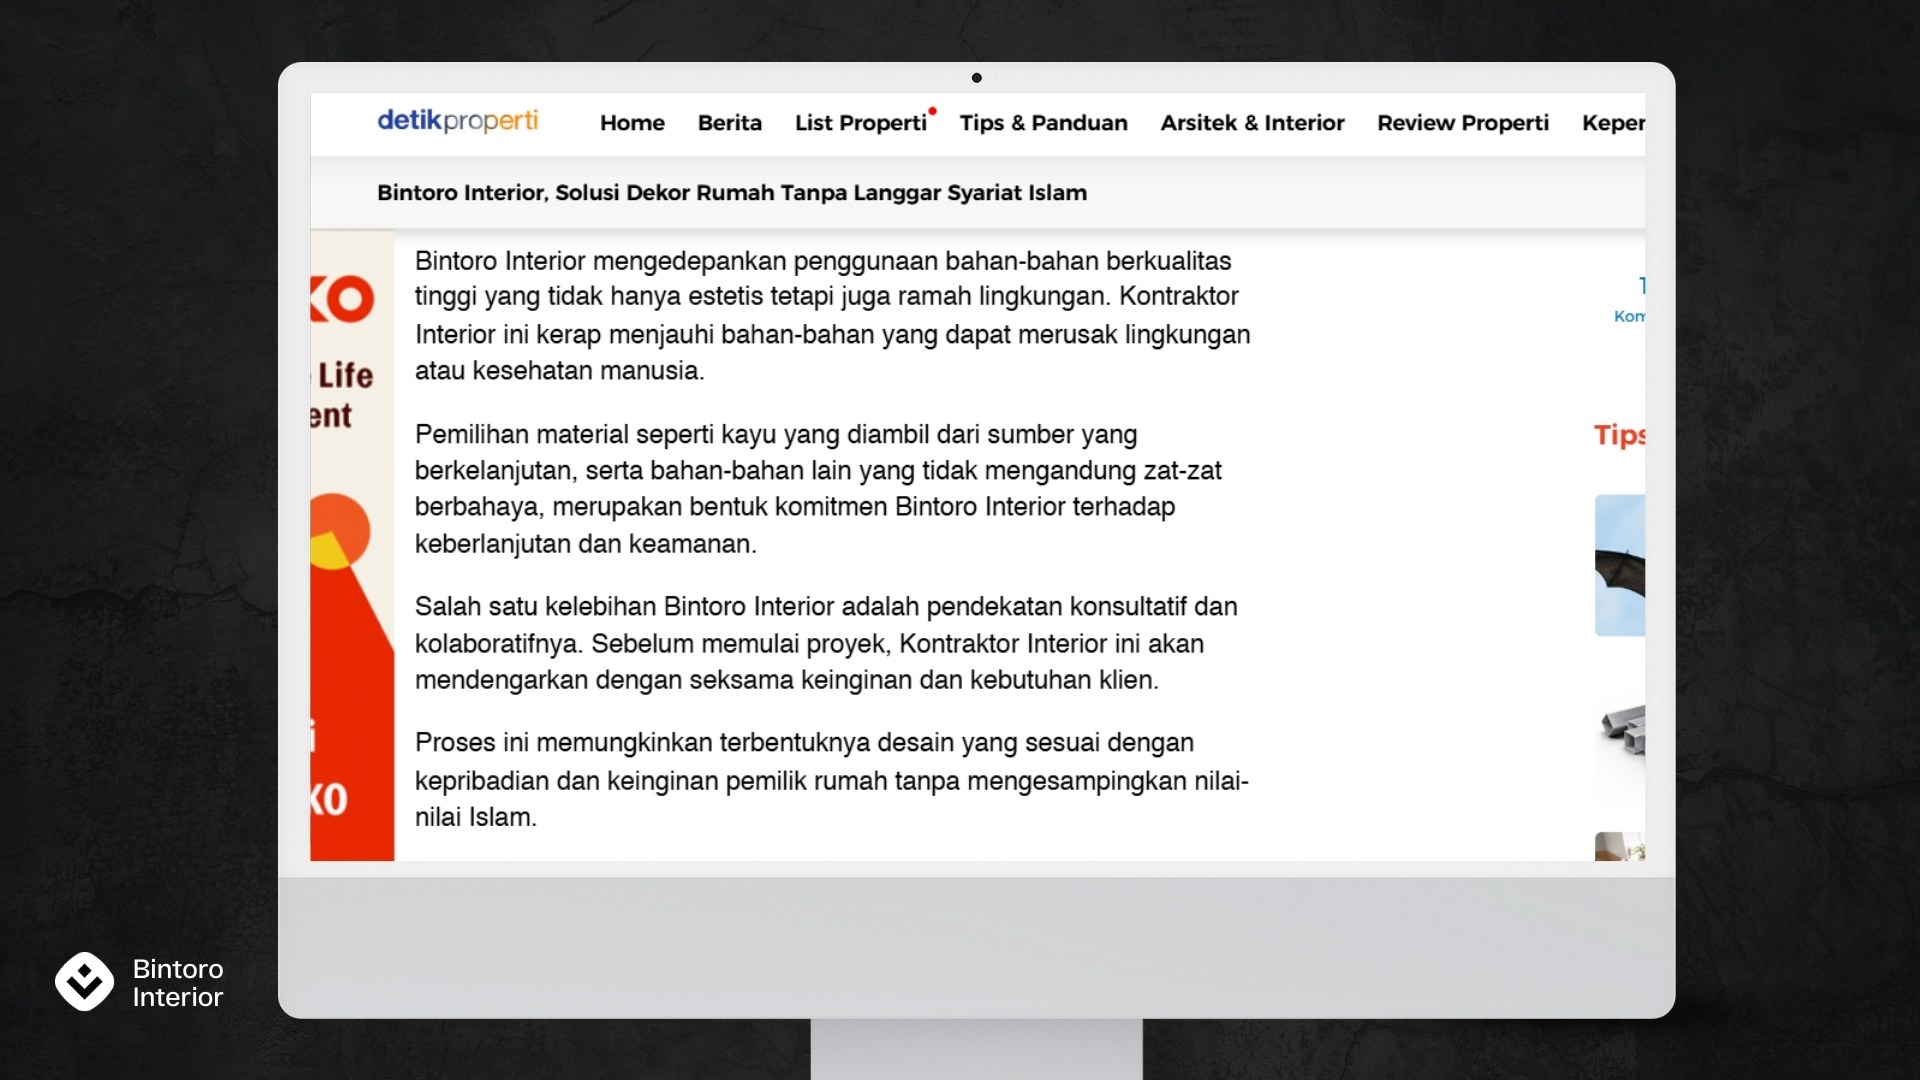Screen dimensions: 1920x1080
Task: Click red notification dot beside List Properti
Action: pos(932,111)
